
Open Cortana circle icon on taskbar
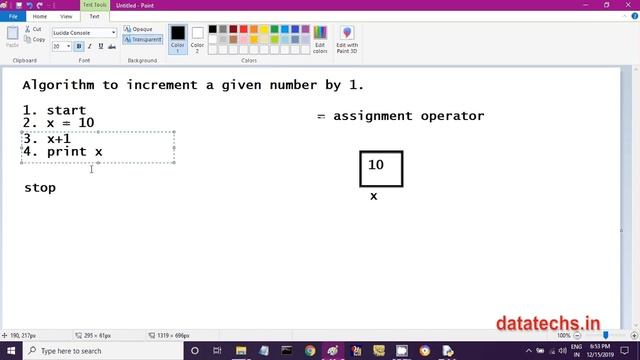(195, 351)
